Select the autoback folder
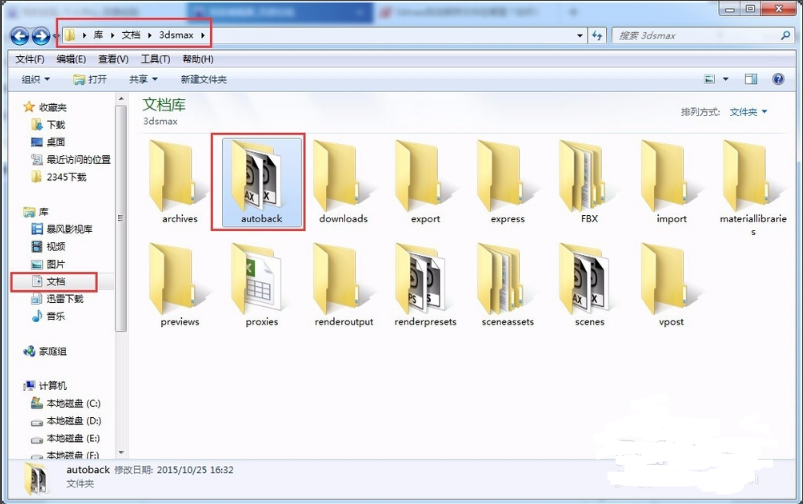 (x=262, y=182)
